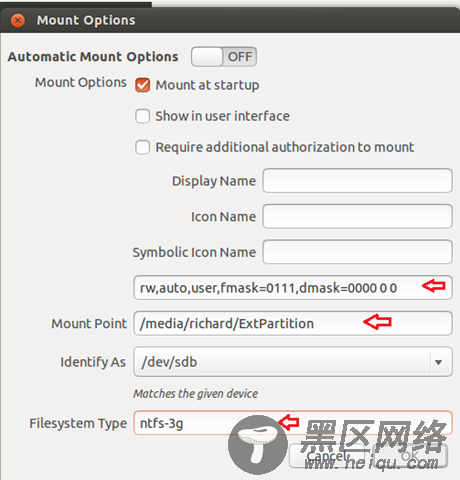460x480 pixels.
Task: Cancel the mount options changes
Action: (327, 456)
